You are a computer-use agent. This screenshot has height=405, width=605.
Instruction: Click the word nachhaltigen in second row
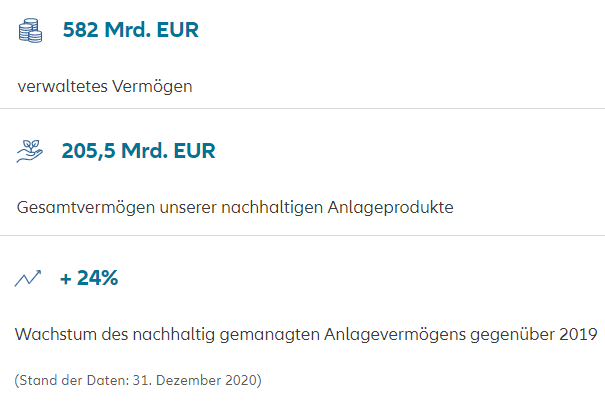tap(272, 208)
